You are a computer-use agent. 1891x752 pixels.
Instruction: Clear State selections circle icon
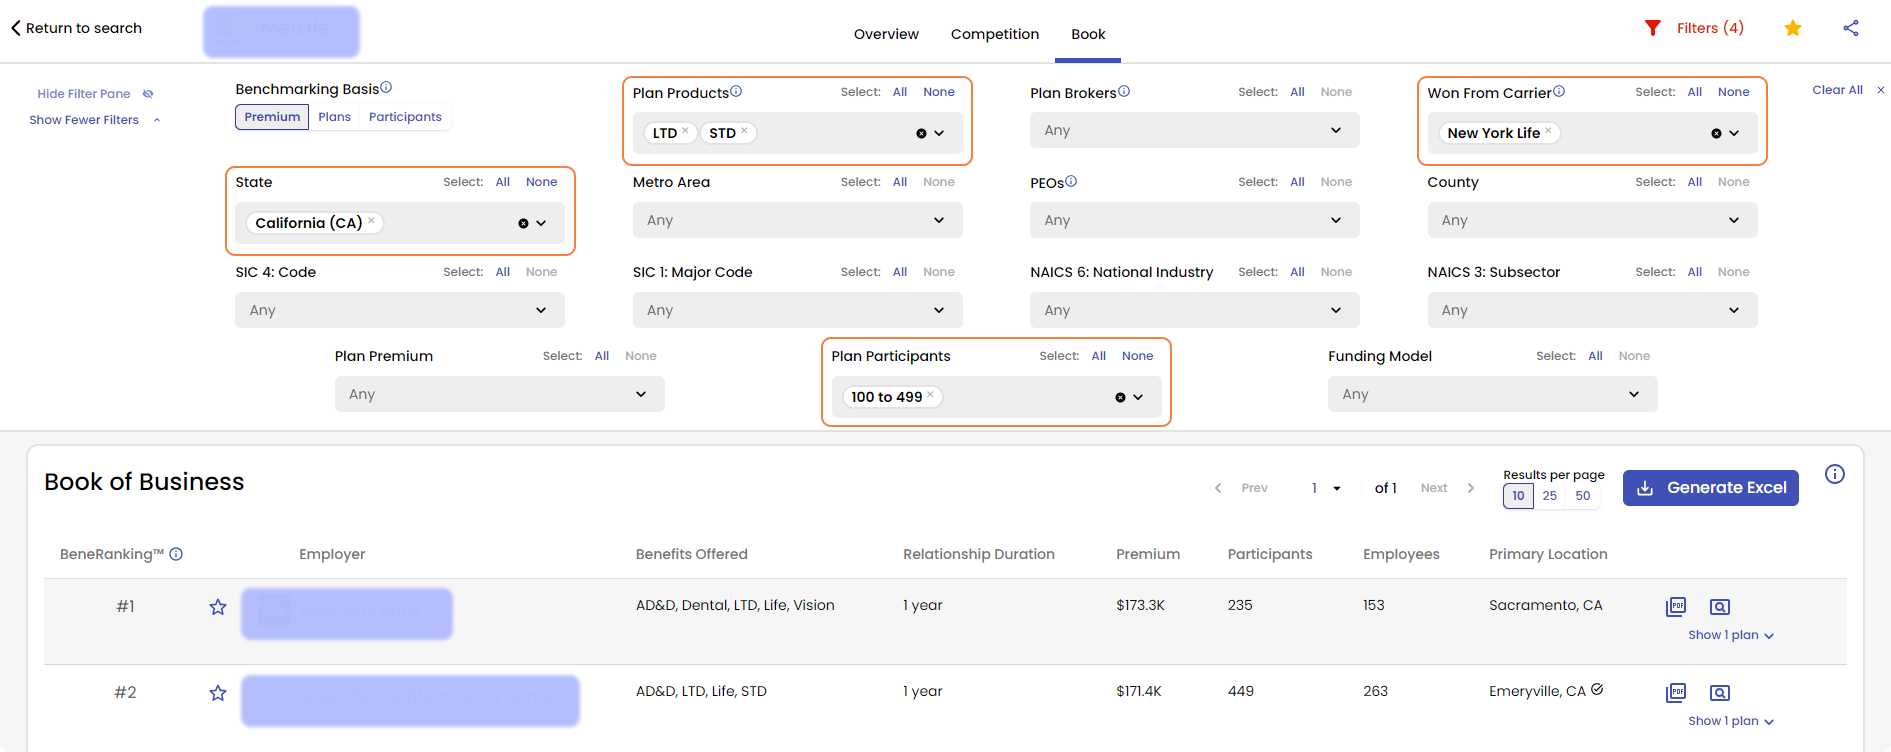pyautogui.click(x=523, y=223)
